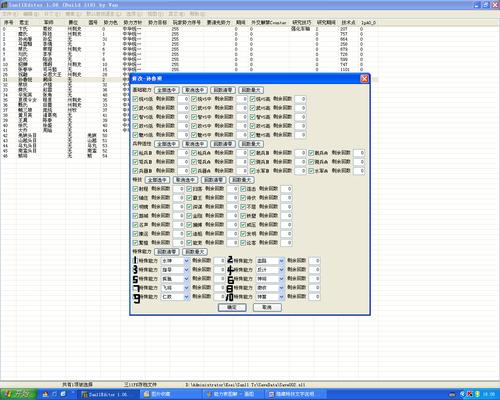Close the 修改 dialog with the red X
The image size is (500, 400).
coord(364,79)
